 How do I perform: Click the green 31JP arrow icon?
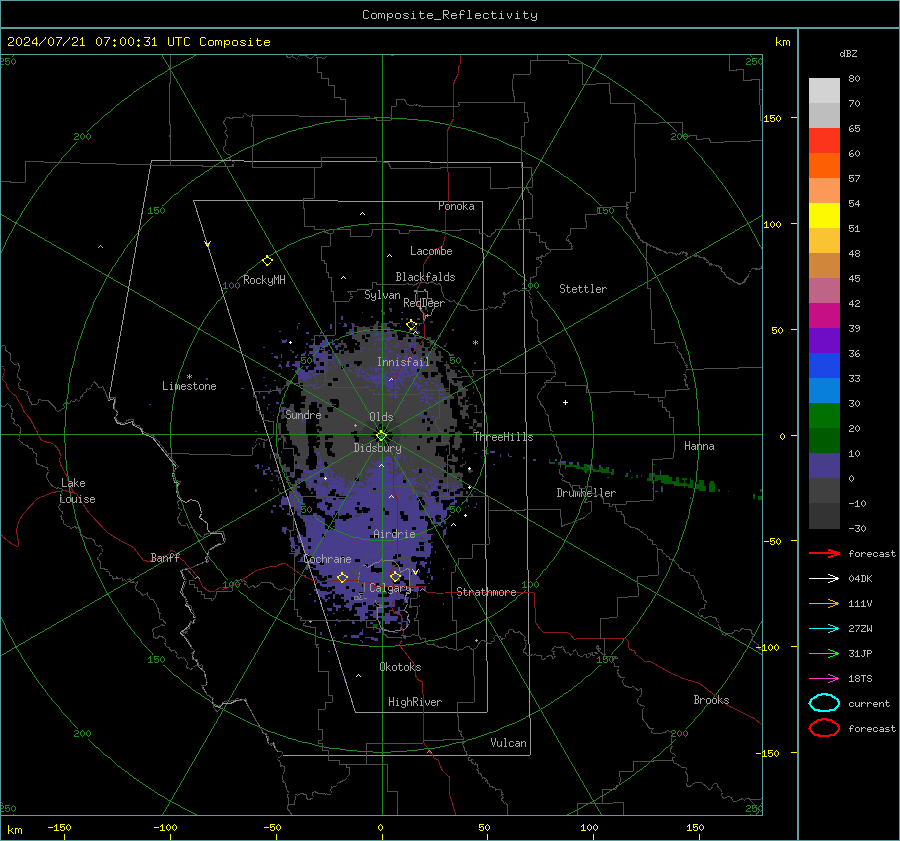pyautogui.click(x=824, y=653)
